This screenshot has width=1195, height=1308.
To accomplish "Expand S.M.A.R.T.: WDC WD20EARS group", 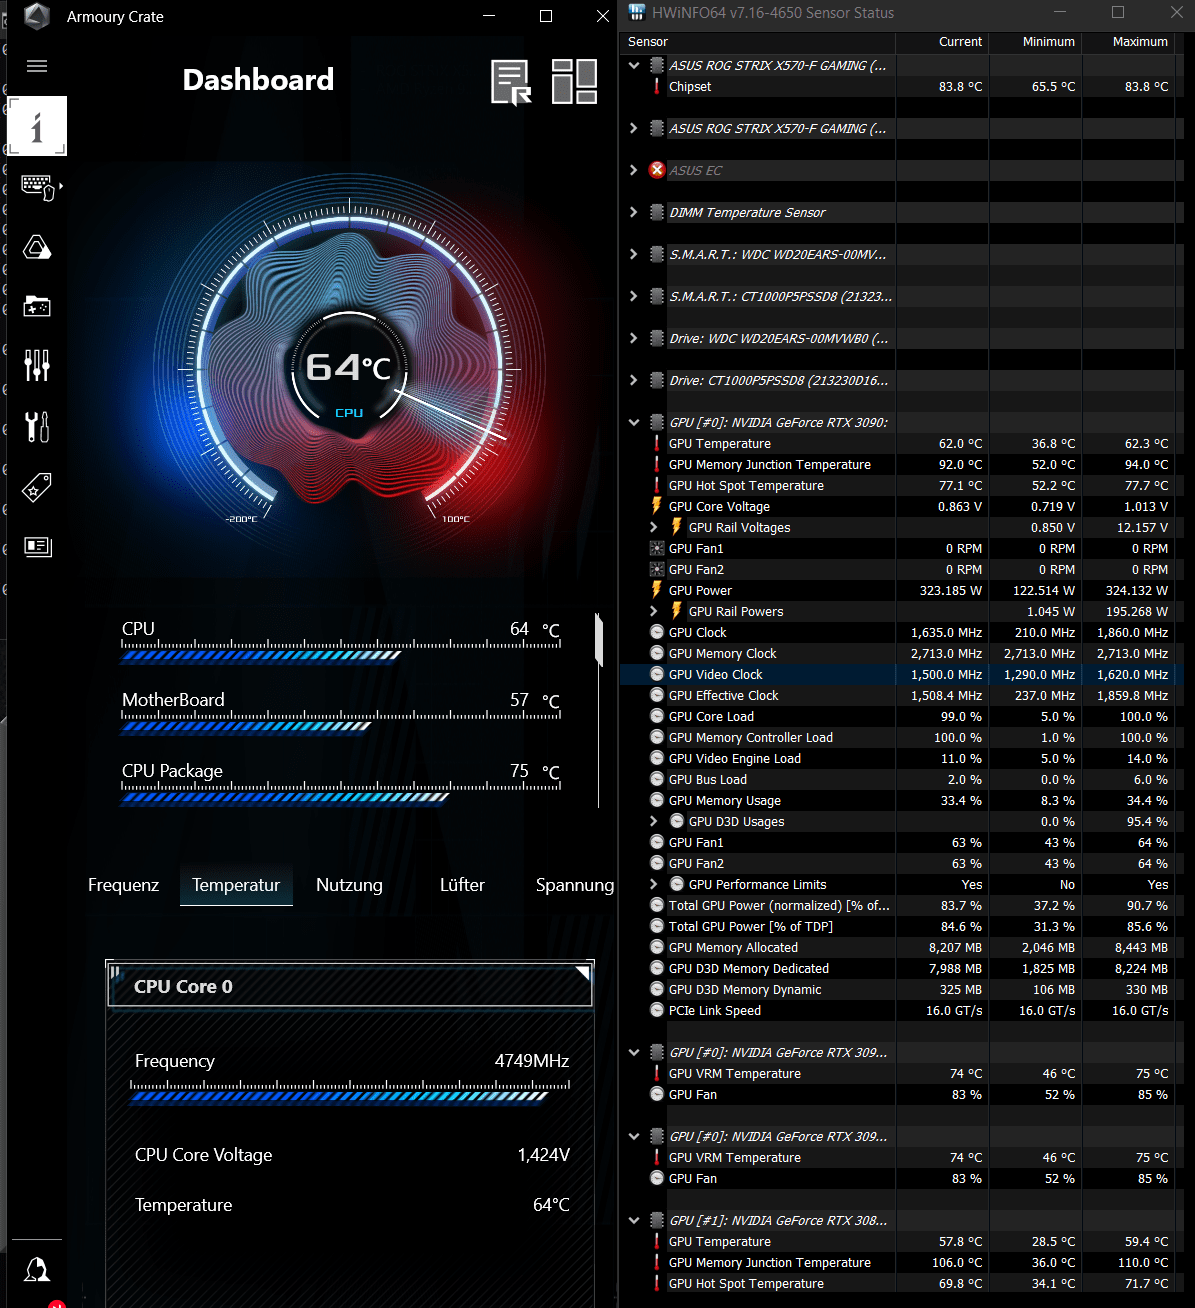I will point(634,254).
